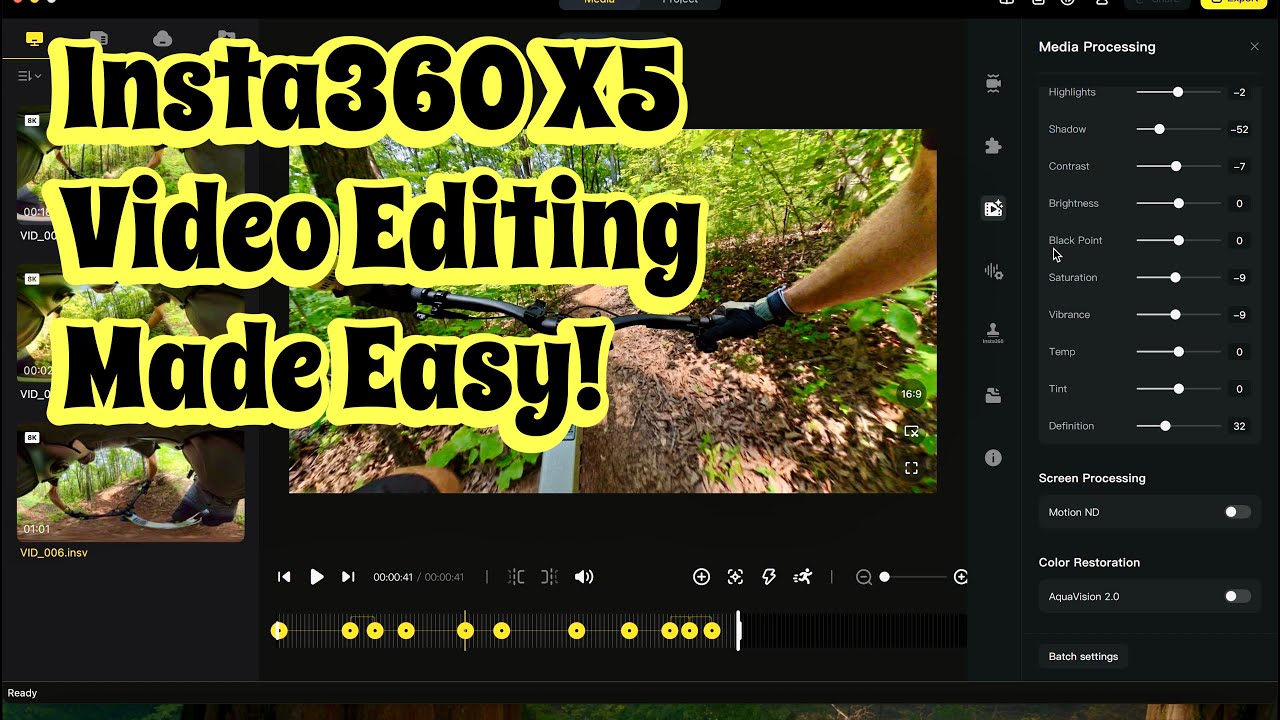
Task: Click the lightning bolt speed icon
Action: pyautogui.click(x=769, y=577)
